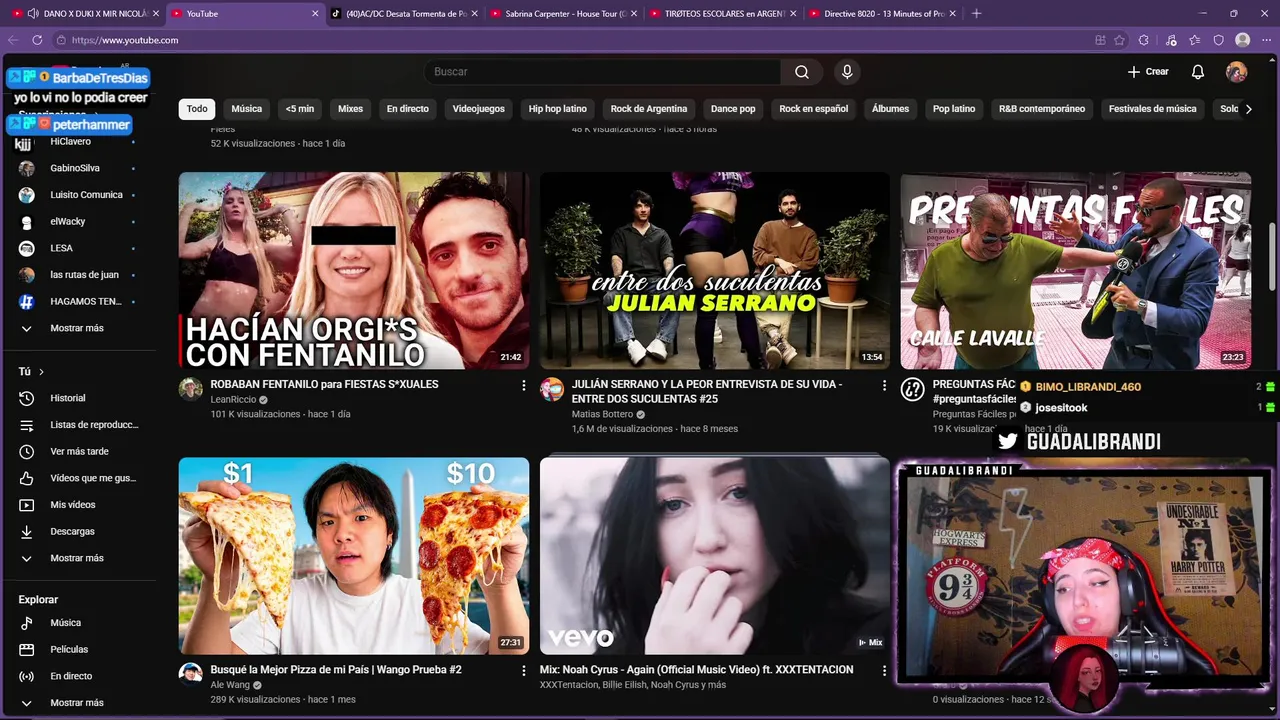Select the R&B contemporáneo chip

[x=1042, y=109]
